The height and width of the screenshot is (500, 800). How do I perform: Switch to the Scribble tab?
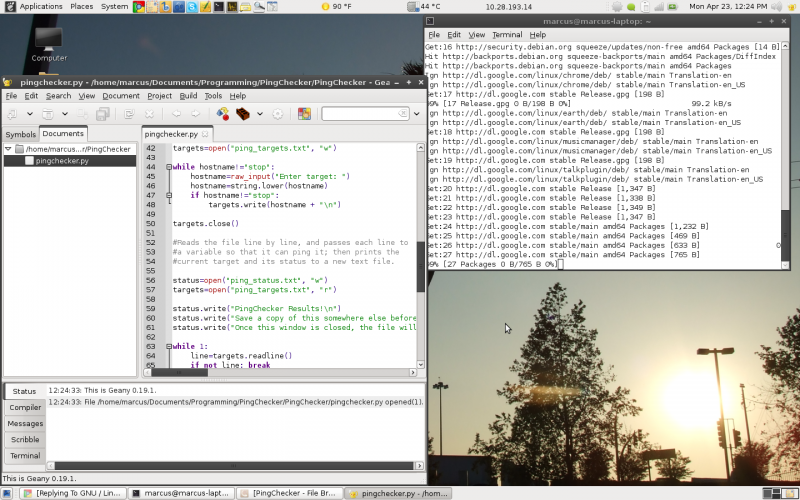(x=25, y=439)
